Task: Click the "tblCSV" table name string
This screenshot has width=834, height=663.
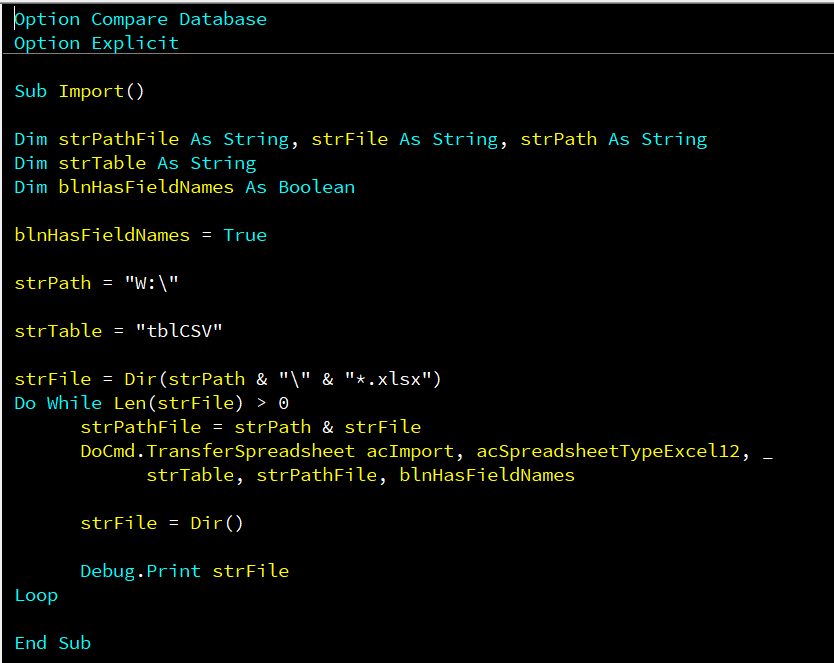Action: pos(179,331)
